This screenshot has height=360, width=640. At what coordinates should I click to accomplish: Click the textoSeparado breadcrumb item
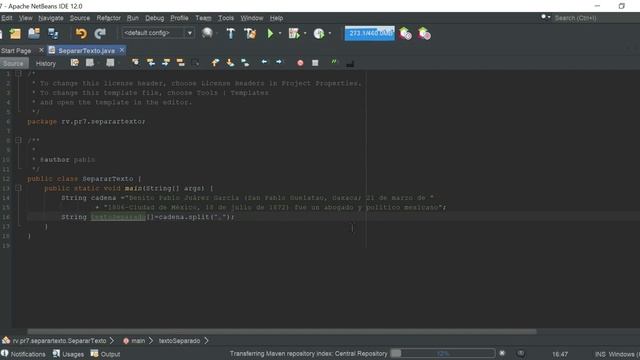[x=179, y=340]
